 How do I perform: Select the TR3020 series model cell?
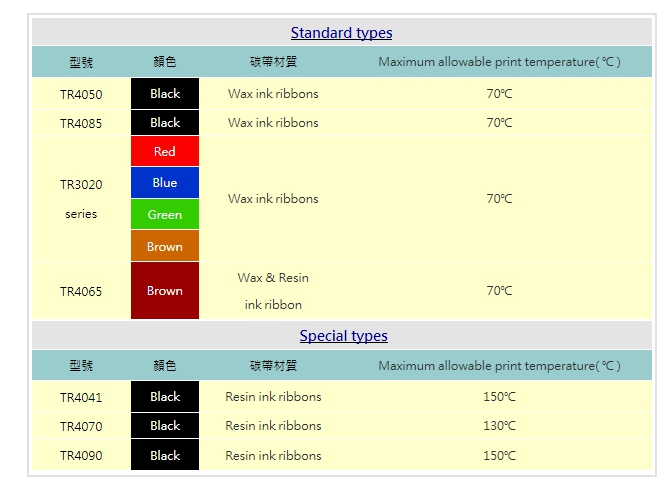click(81, 199)
